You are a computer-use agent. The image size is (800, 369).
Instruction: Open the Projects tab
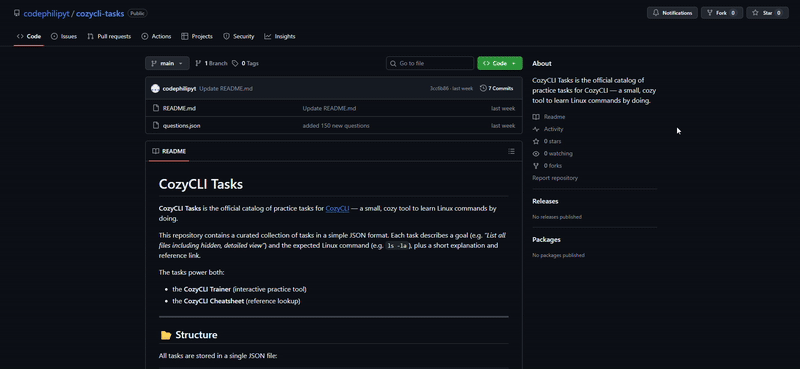point(196,36)
